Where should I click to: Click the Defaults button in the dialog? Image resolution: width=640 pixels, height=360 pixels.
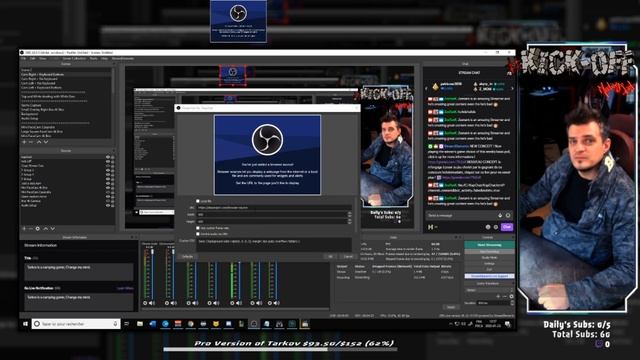click(x=187, y=256)
